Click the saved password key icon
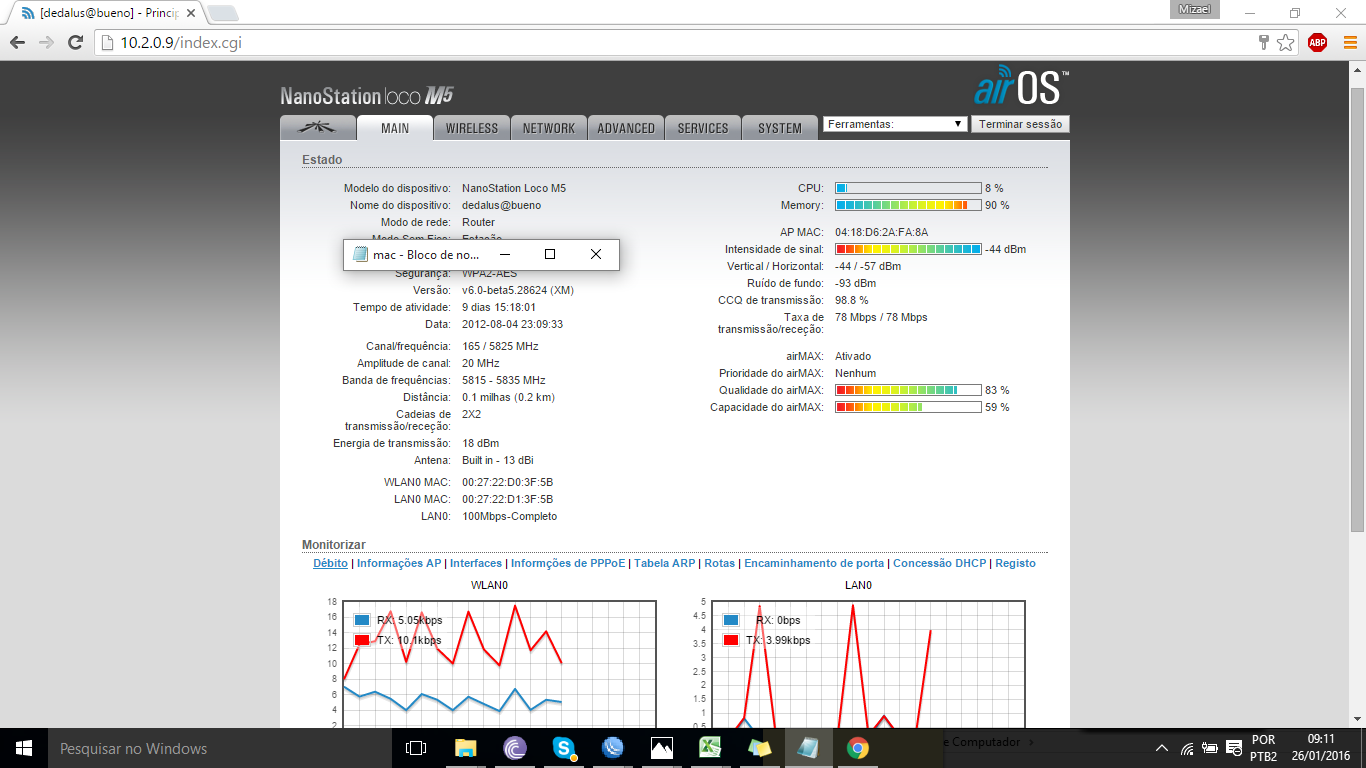This screenshot has height=768, width=1366. (x=1264, y=42)
